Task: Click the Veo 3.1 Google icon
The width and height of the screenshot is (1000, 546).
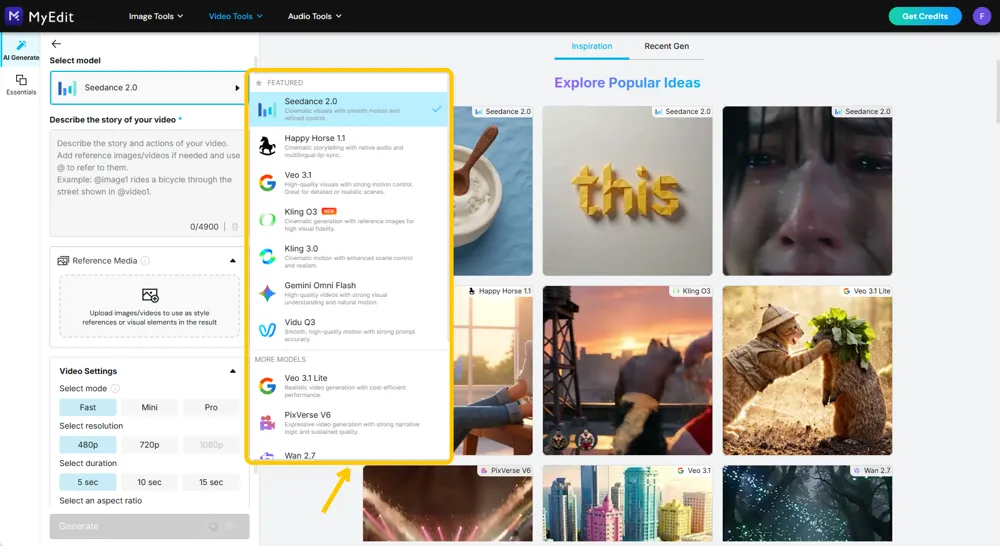Action: (x=267, y=183)
